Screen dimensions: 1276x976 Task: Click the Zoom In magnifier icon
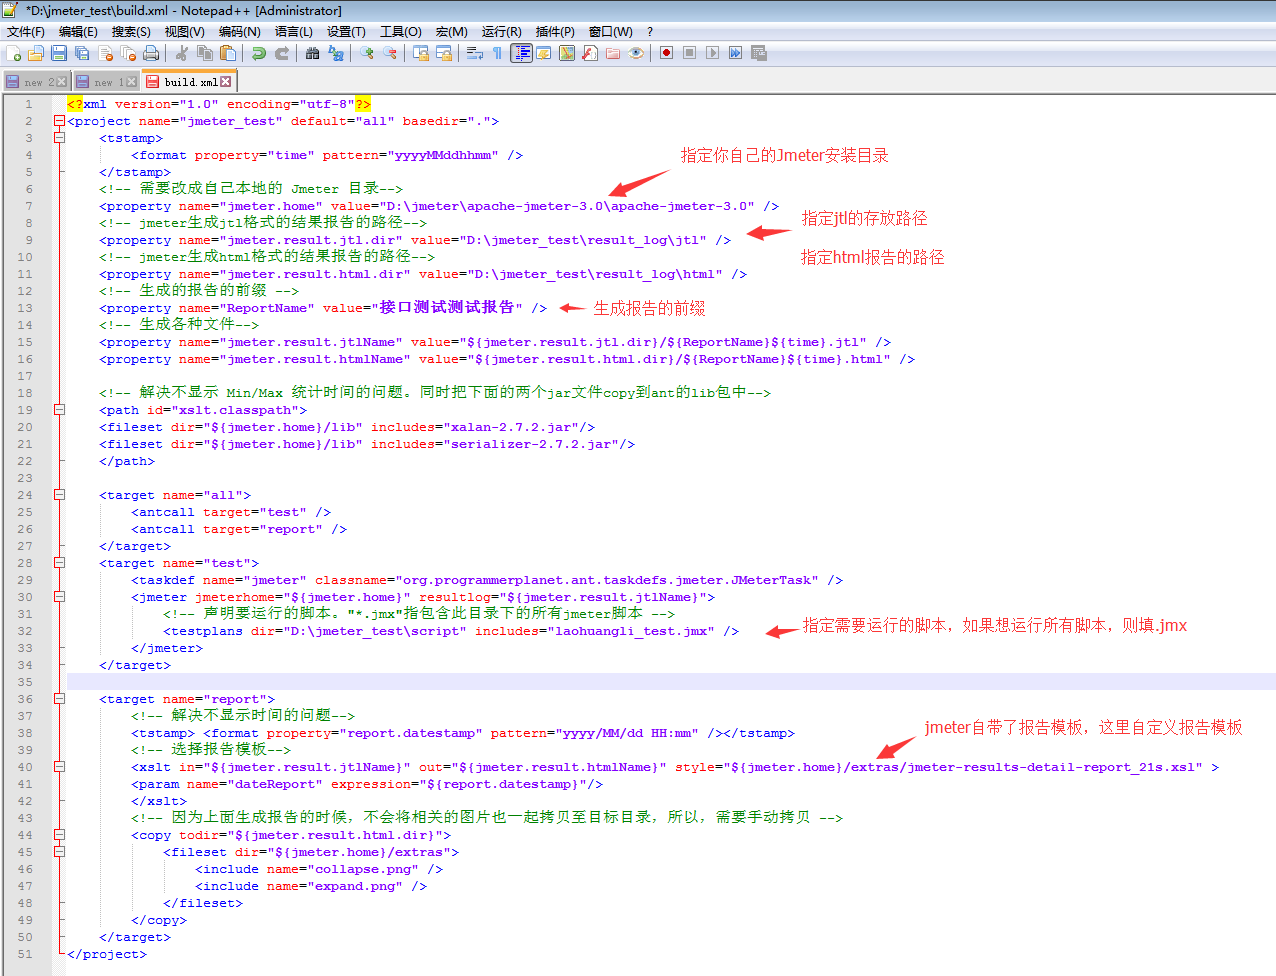click(x=366, y=53)
